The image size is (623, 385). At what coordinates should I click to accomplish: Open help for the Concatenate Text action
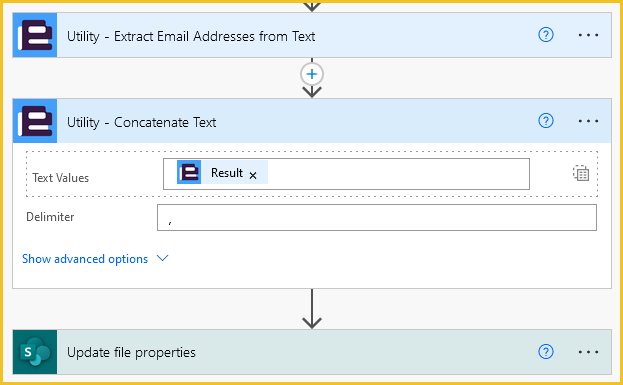pyautogui.click(x=546, y=120)
